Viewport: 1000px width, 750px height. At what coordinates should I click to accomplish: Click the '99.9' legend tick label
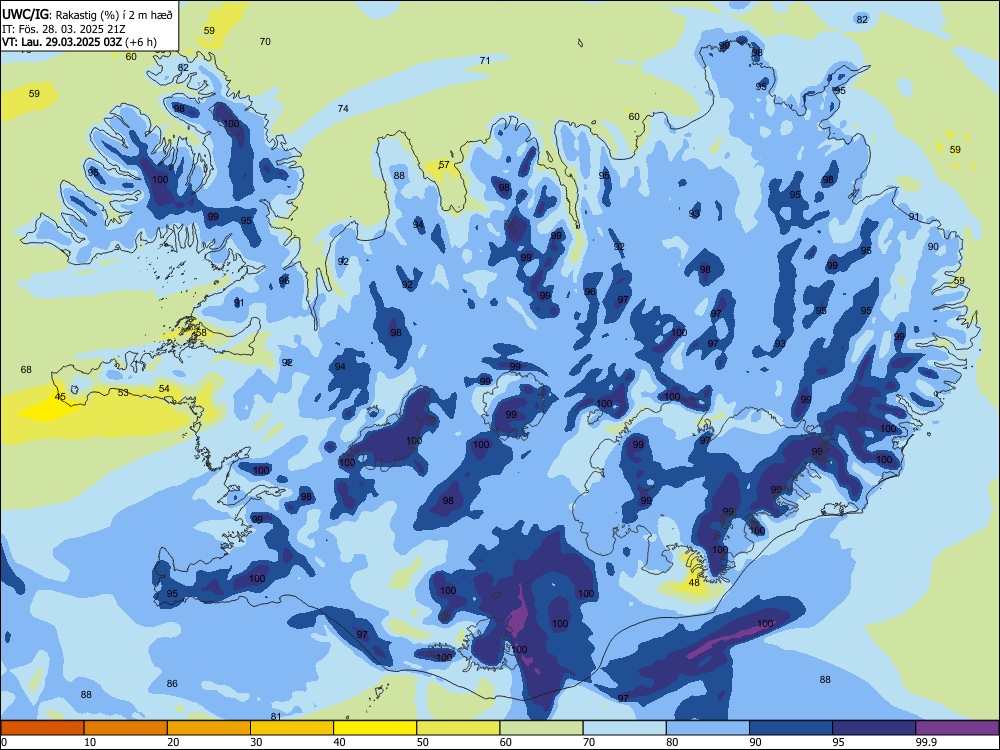926,742
